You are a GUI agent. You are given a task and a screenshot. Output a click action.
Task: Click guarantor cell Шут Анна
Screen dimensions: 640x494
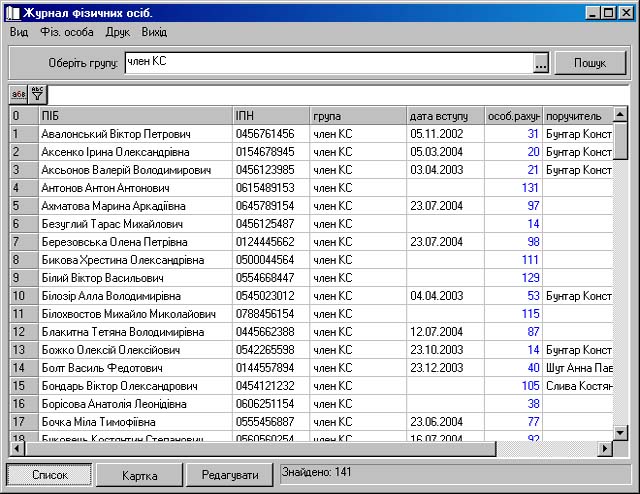coord(579,368)
